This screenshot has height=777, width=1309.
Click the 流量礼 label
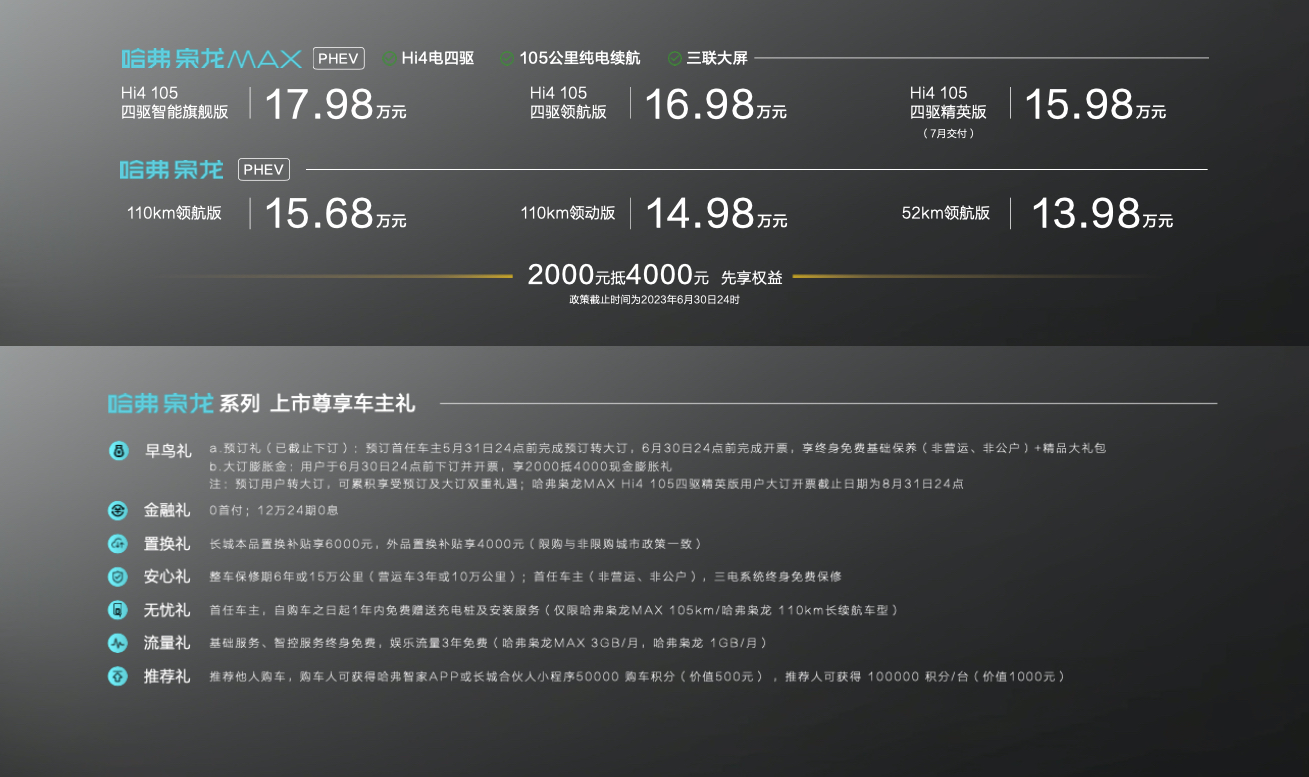(167, 643)
